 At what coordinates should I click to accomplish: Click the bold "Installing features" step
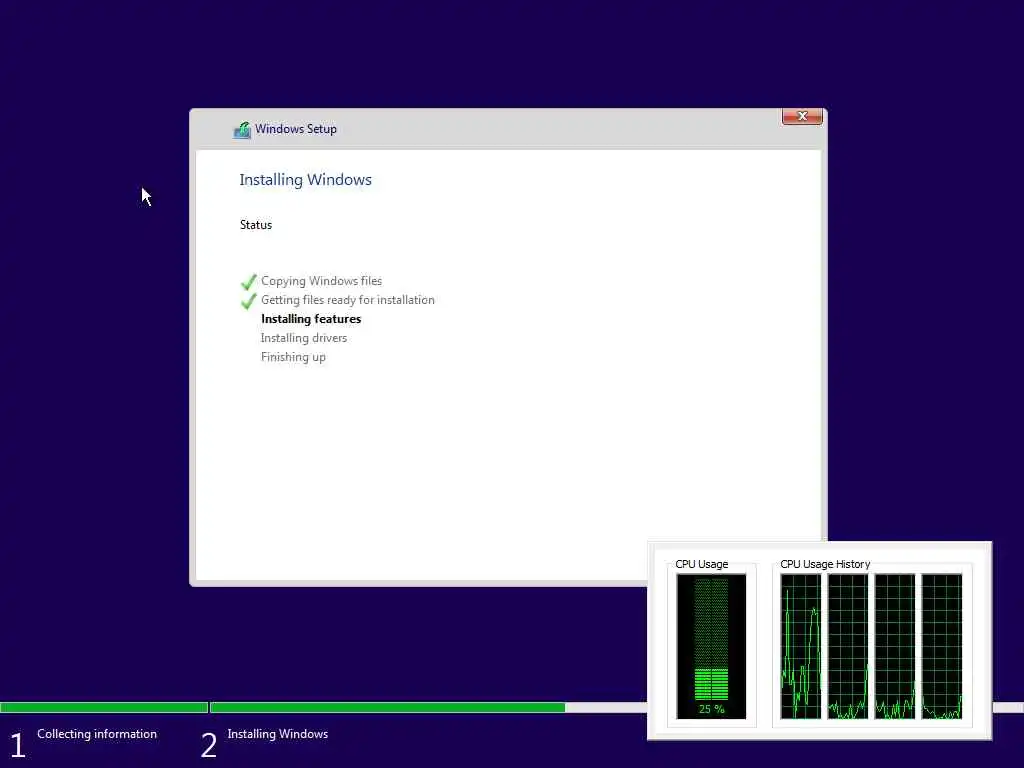(311, 319)
